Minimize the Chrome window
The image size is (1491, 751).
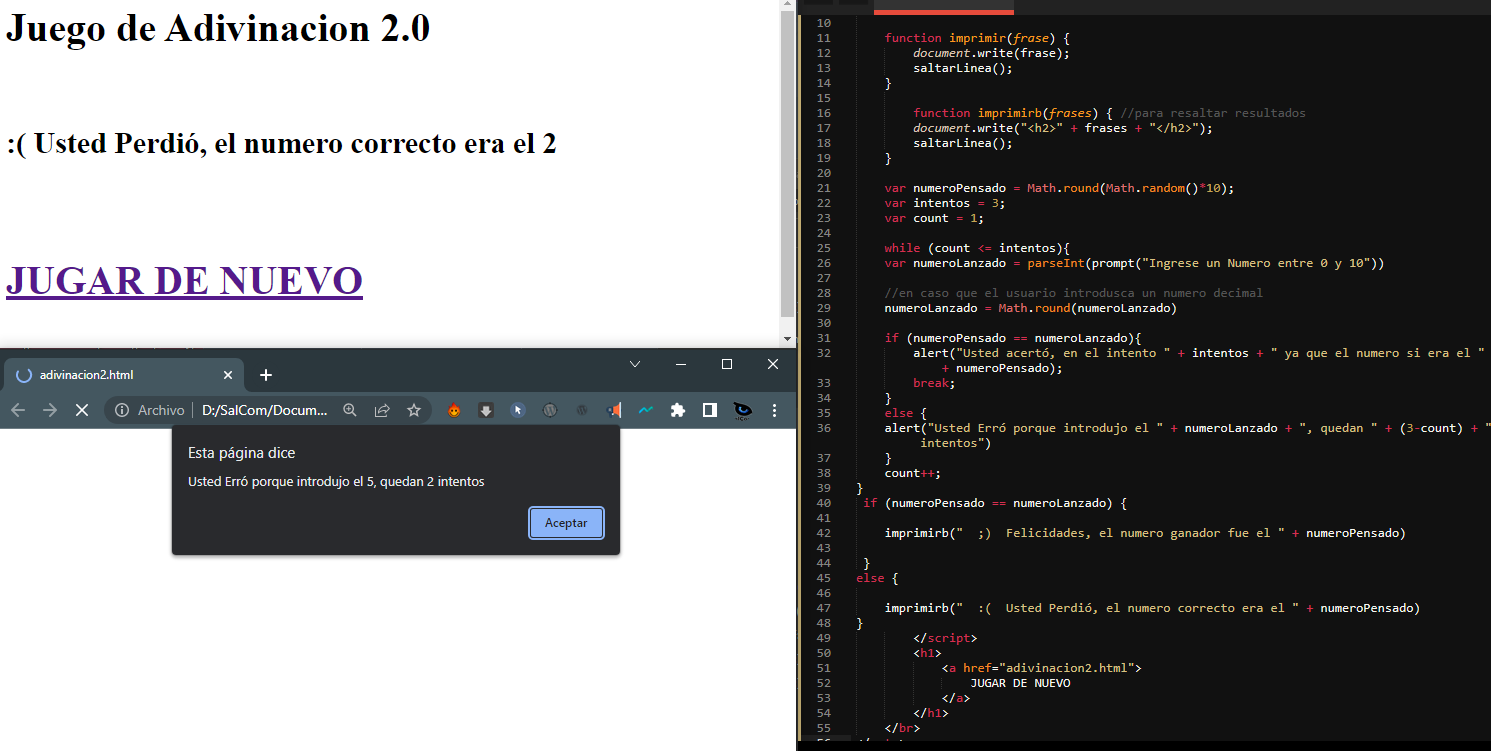tap(681, 365)
